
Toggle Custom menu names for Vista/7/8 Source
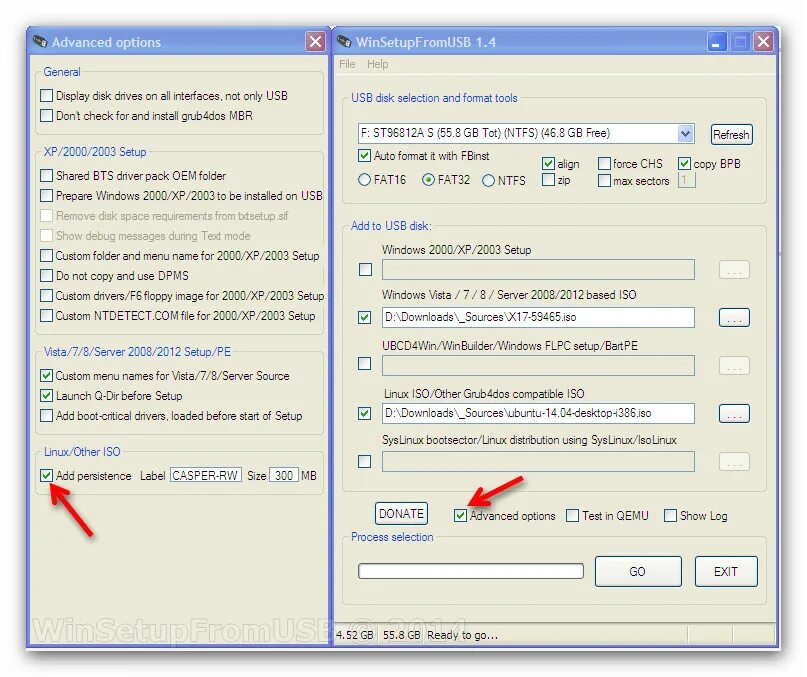(x=46, y=375)
